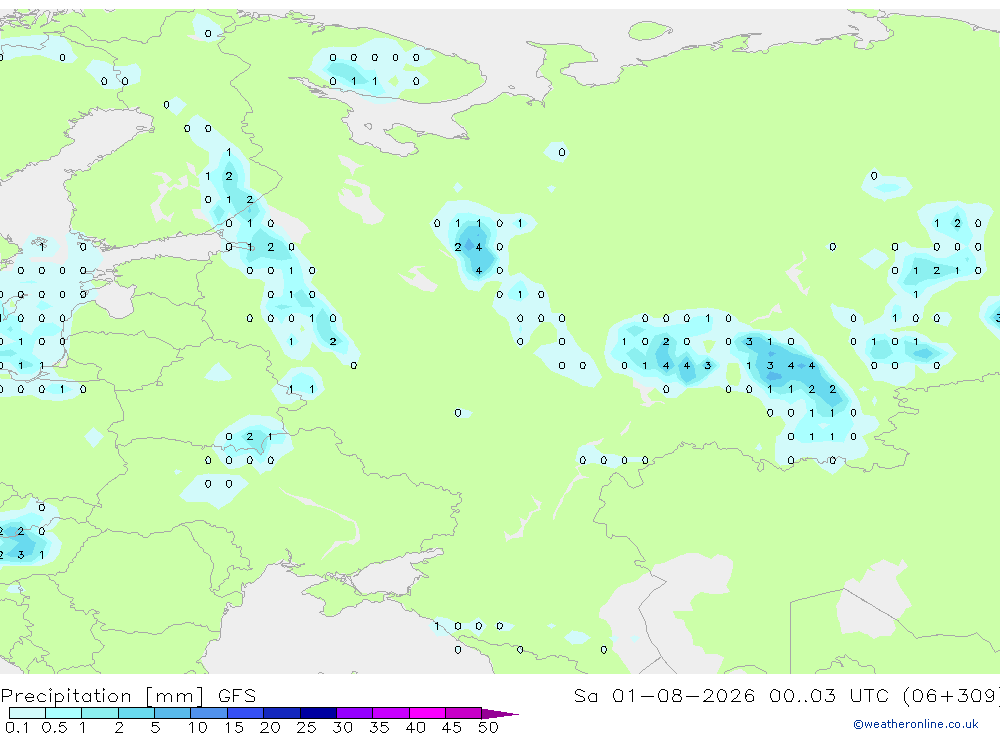Select the '10' legend scale label
Image resolution: width=1000 pixels, height=733 pixels.
coord(198,727)
